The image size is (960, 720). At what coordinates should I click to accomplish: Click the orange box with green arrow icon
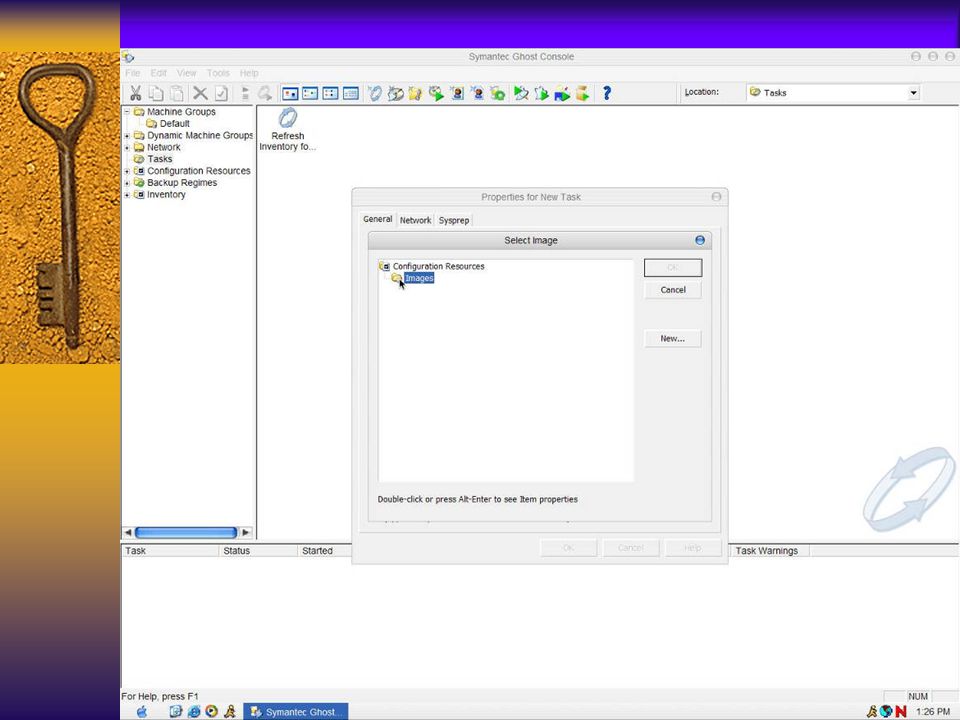point(582,93)
